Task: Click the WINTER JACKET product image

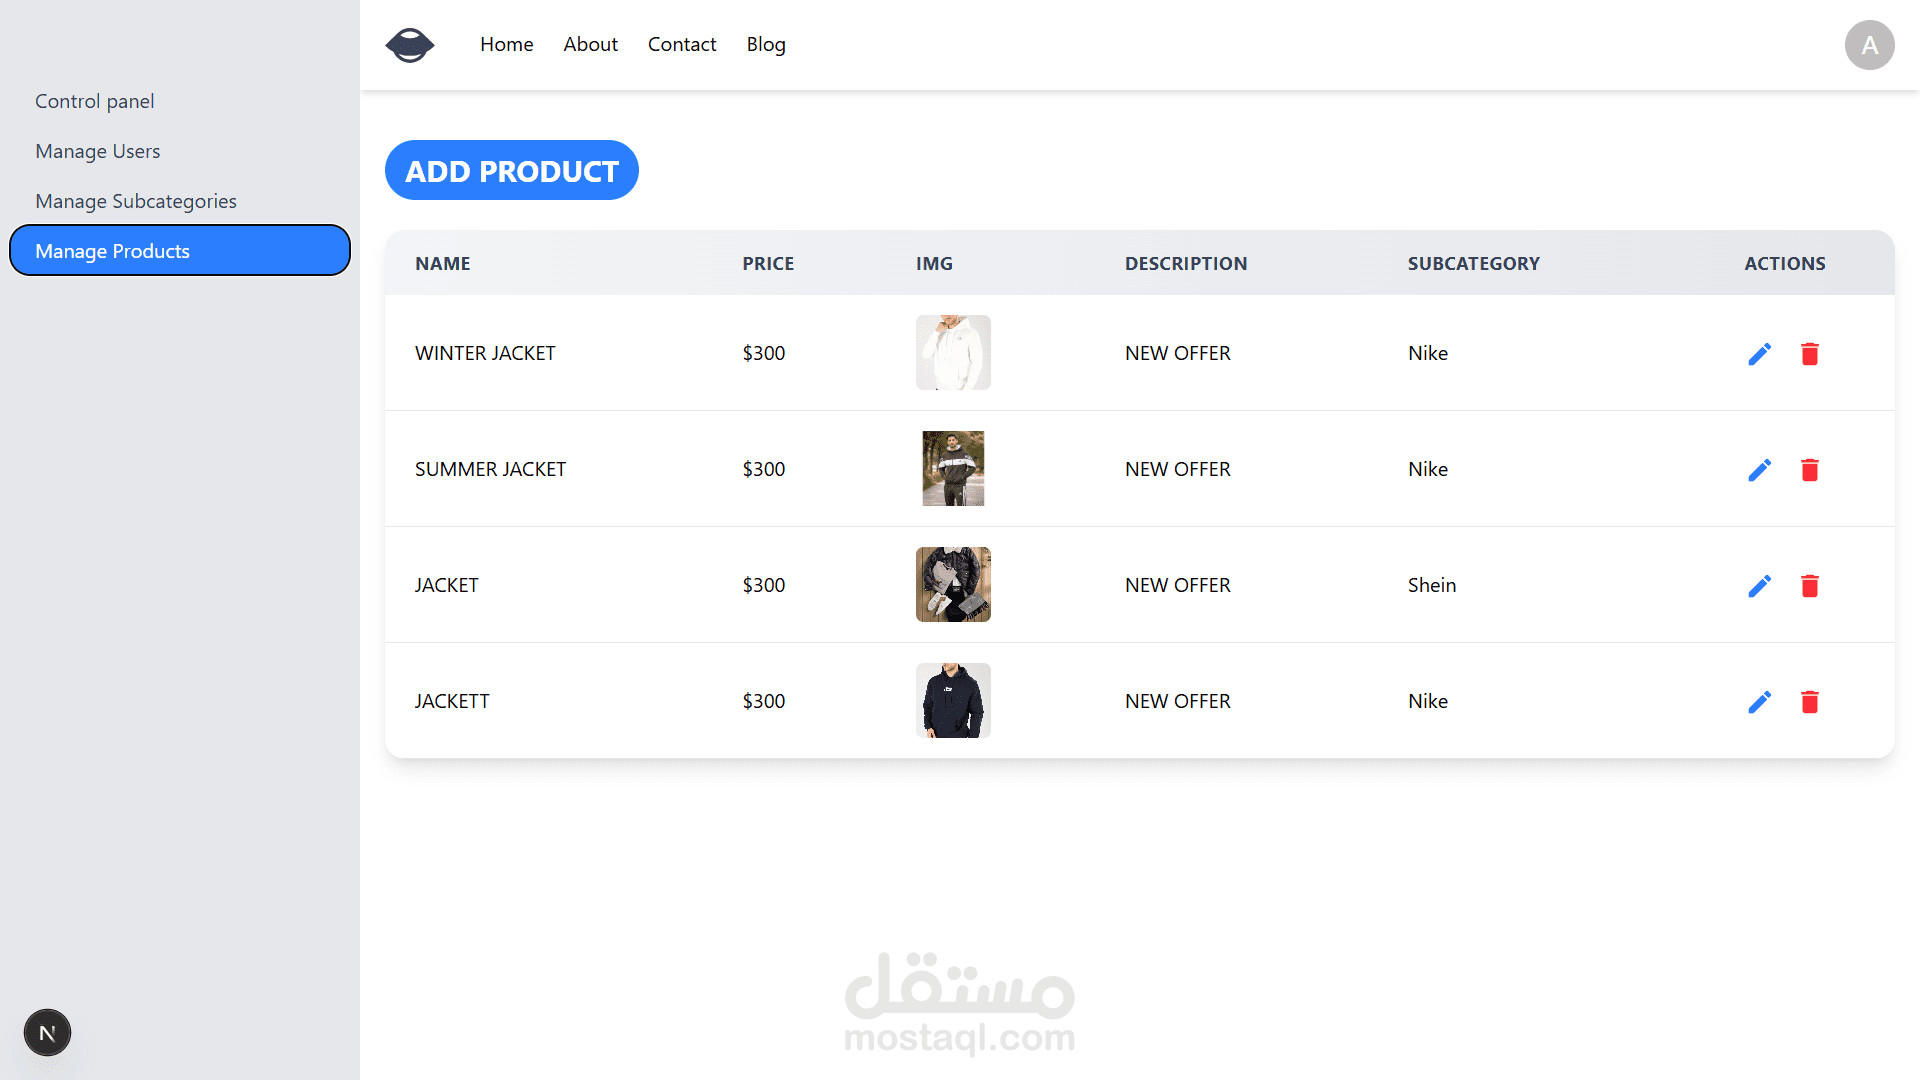Action: [952, 353]
